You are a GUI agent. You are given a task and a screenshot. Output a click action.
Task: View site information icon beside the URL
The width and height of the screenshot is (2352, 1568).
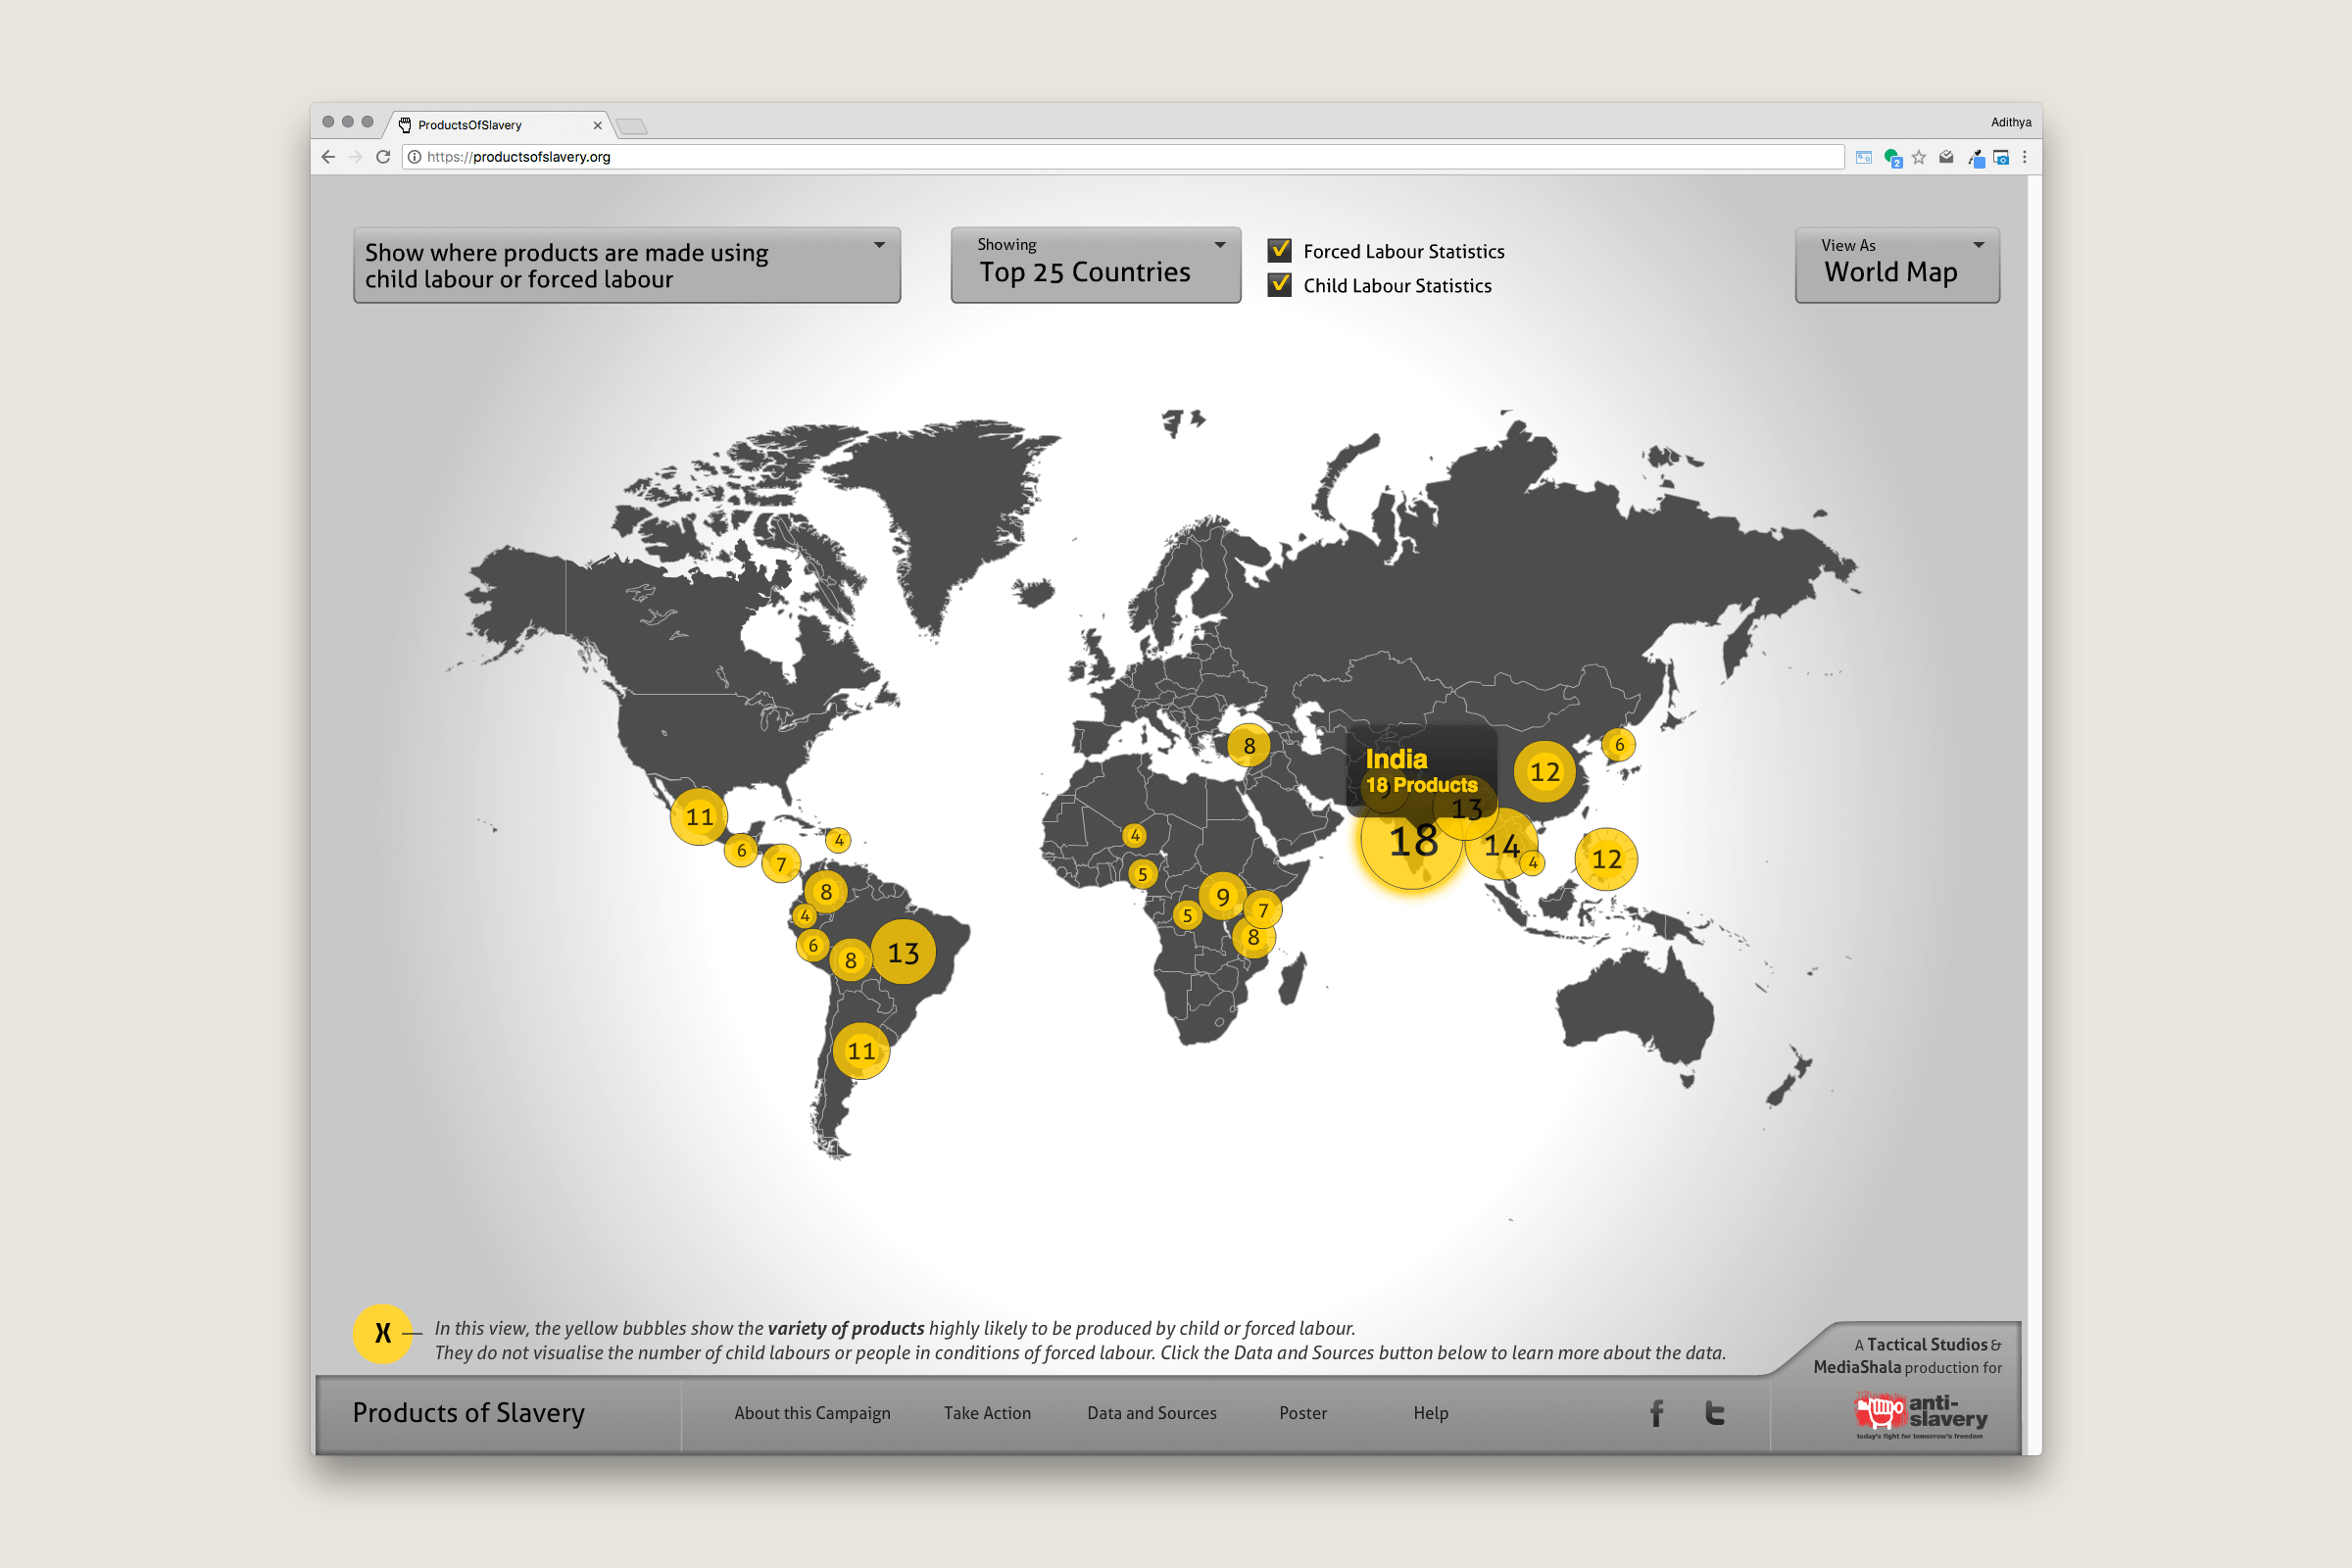coord(415,157)
